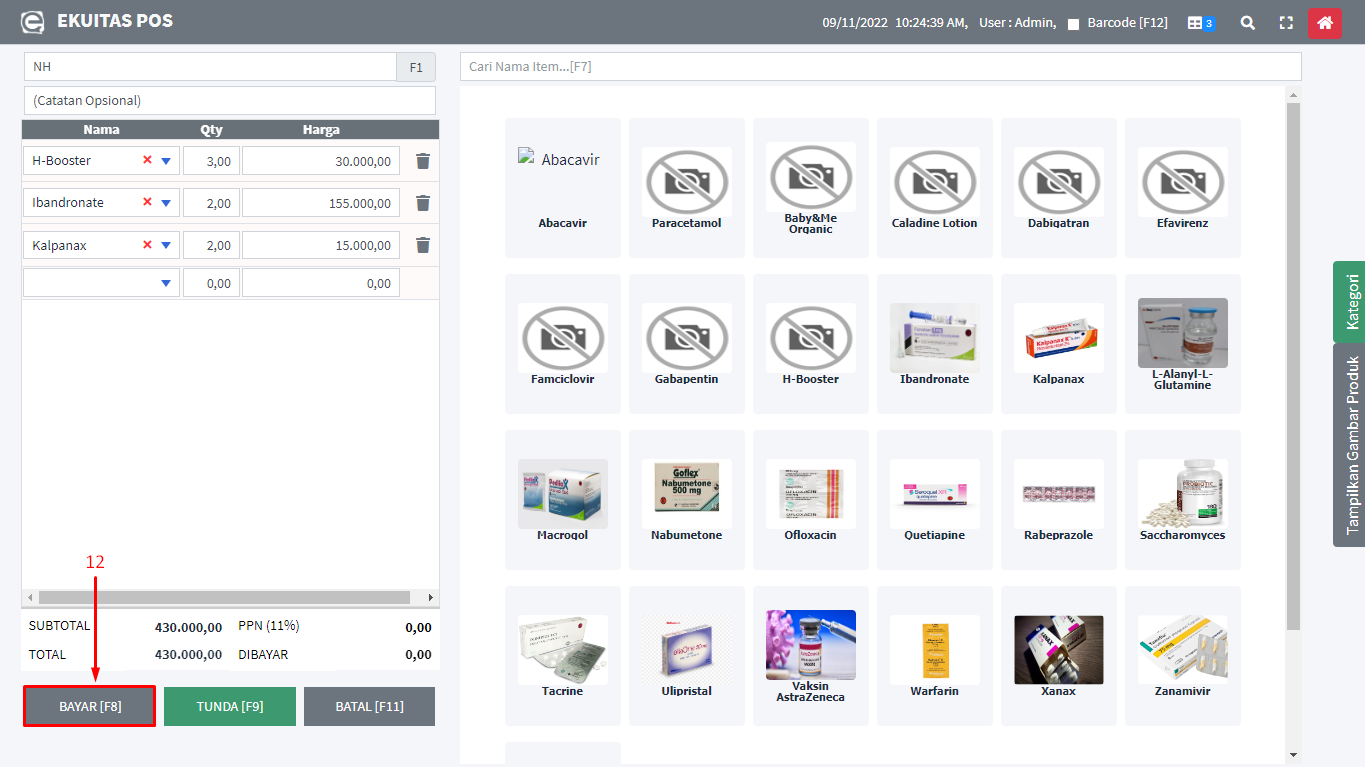Click the horizontal scrollbar under item list
Image resolution: width=1365 pixels, height=767 pixels.
click(230, 597)
